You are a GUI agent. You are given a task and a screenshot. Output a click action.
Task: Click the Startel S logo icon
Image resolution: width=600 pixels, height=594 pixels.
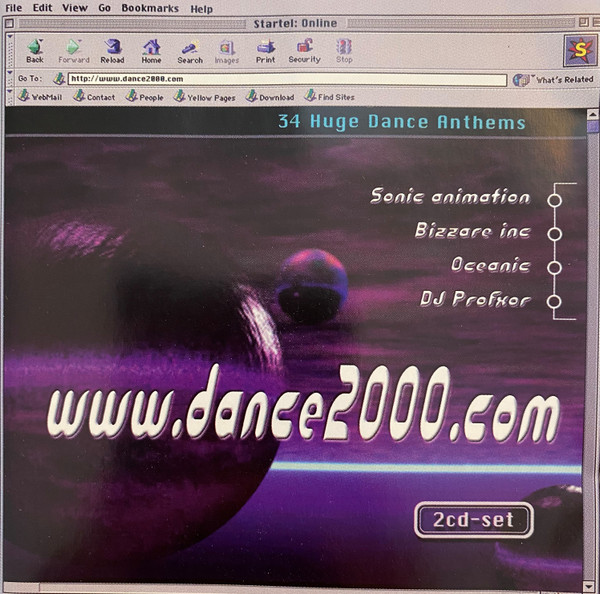[x=580, y=51]
